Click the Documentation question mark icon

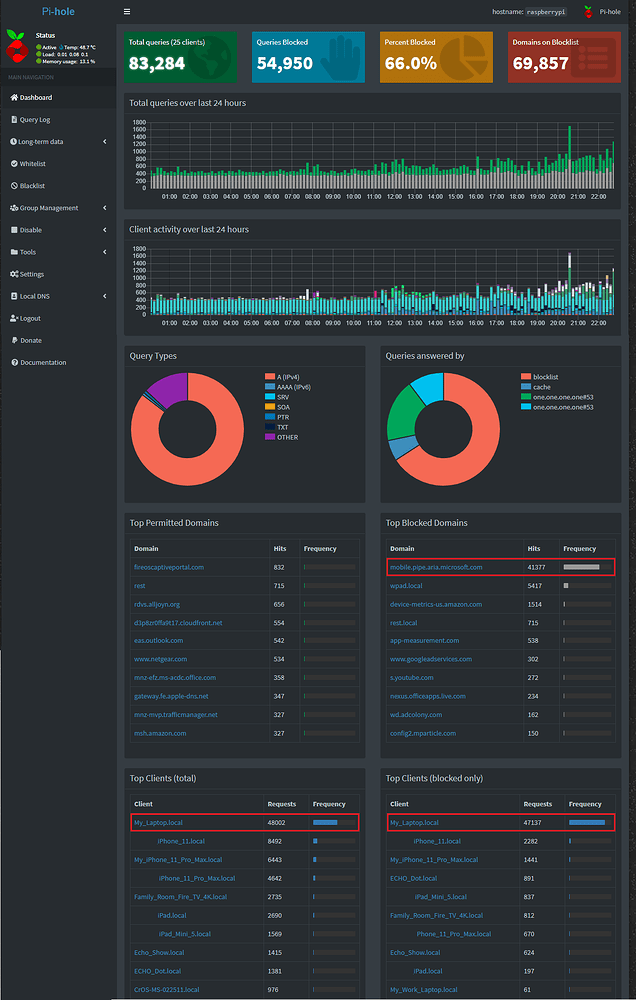[x=14, y=362]
